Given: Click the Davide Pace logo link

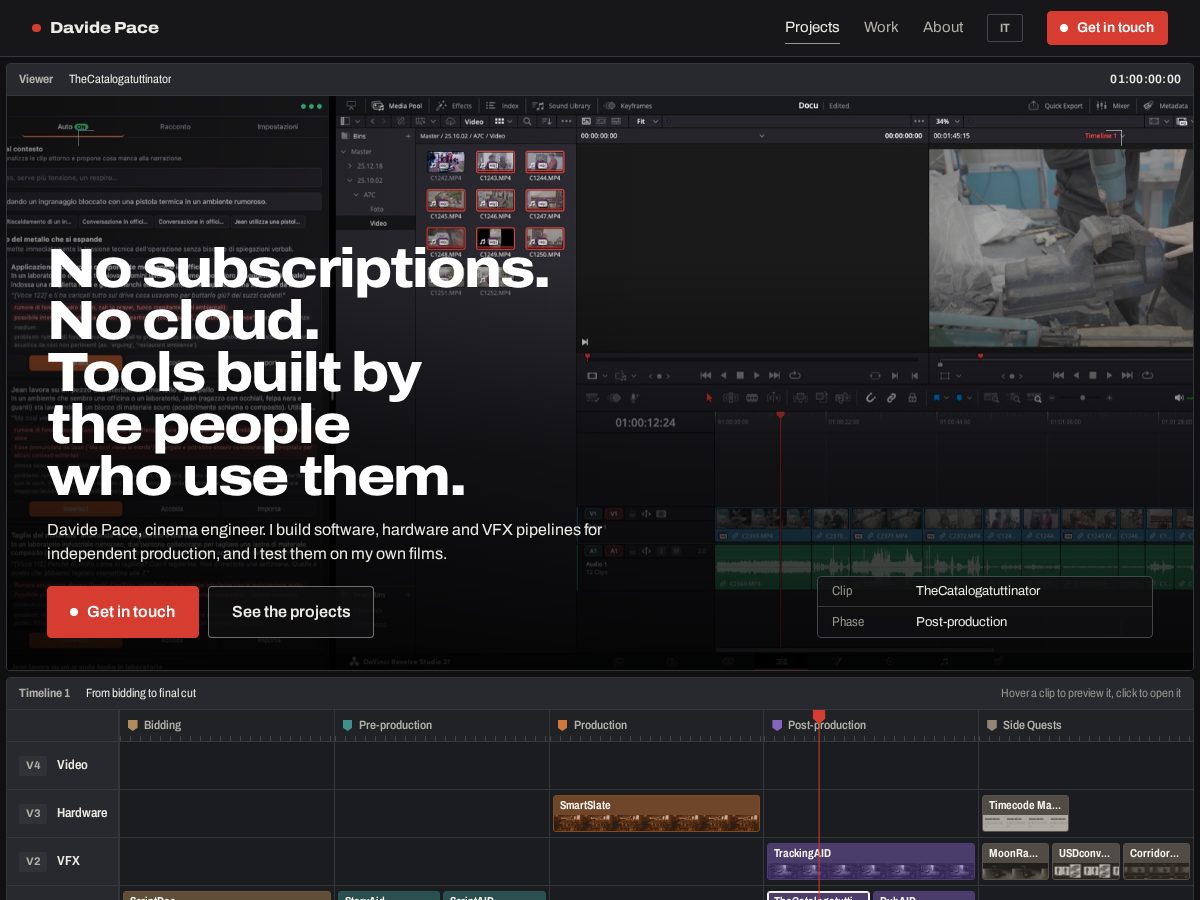Looking at the screenshot, I should pos(95,28).
